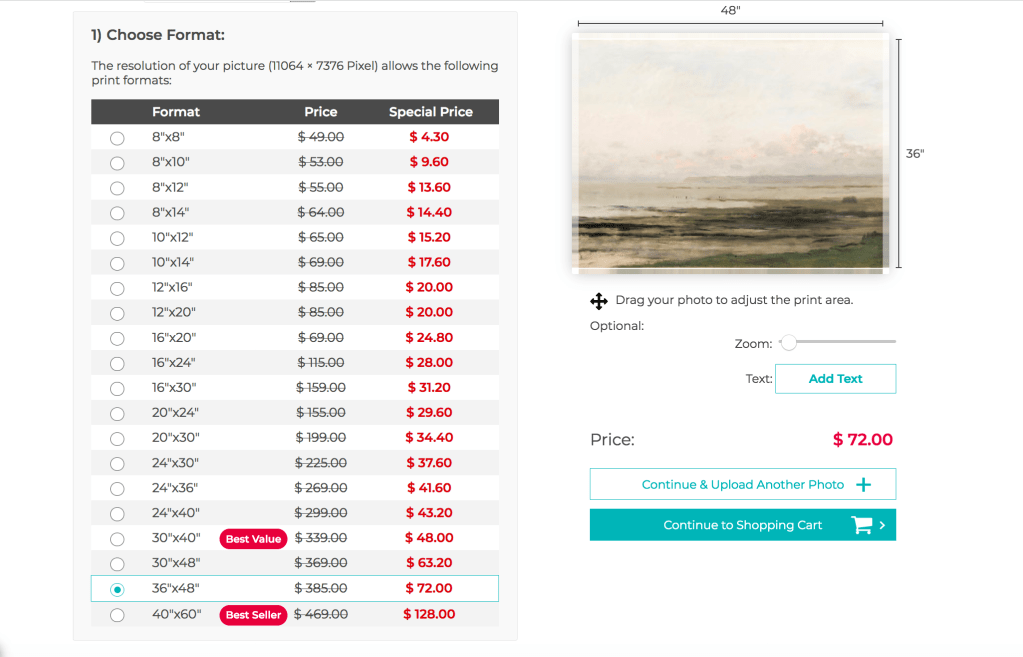1023x657 pixels.
Task: Click the drag-move arrows icon
Action: pyautogui.click(x=600, y=301)
